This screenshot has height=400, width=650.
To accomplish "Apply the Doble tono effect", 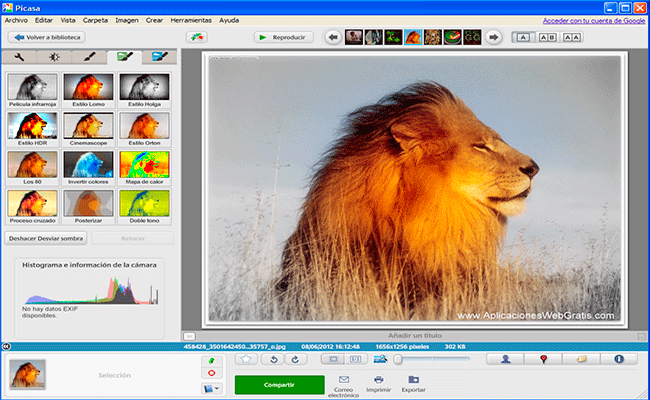I will point(144,207).
